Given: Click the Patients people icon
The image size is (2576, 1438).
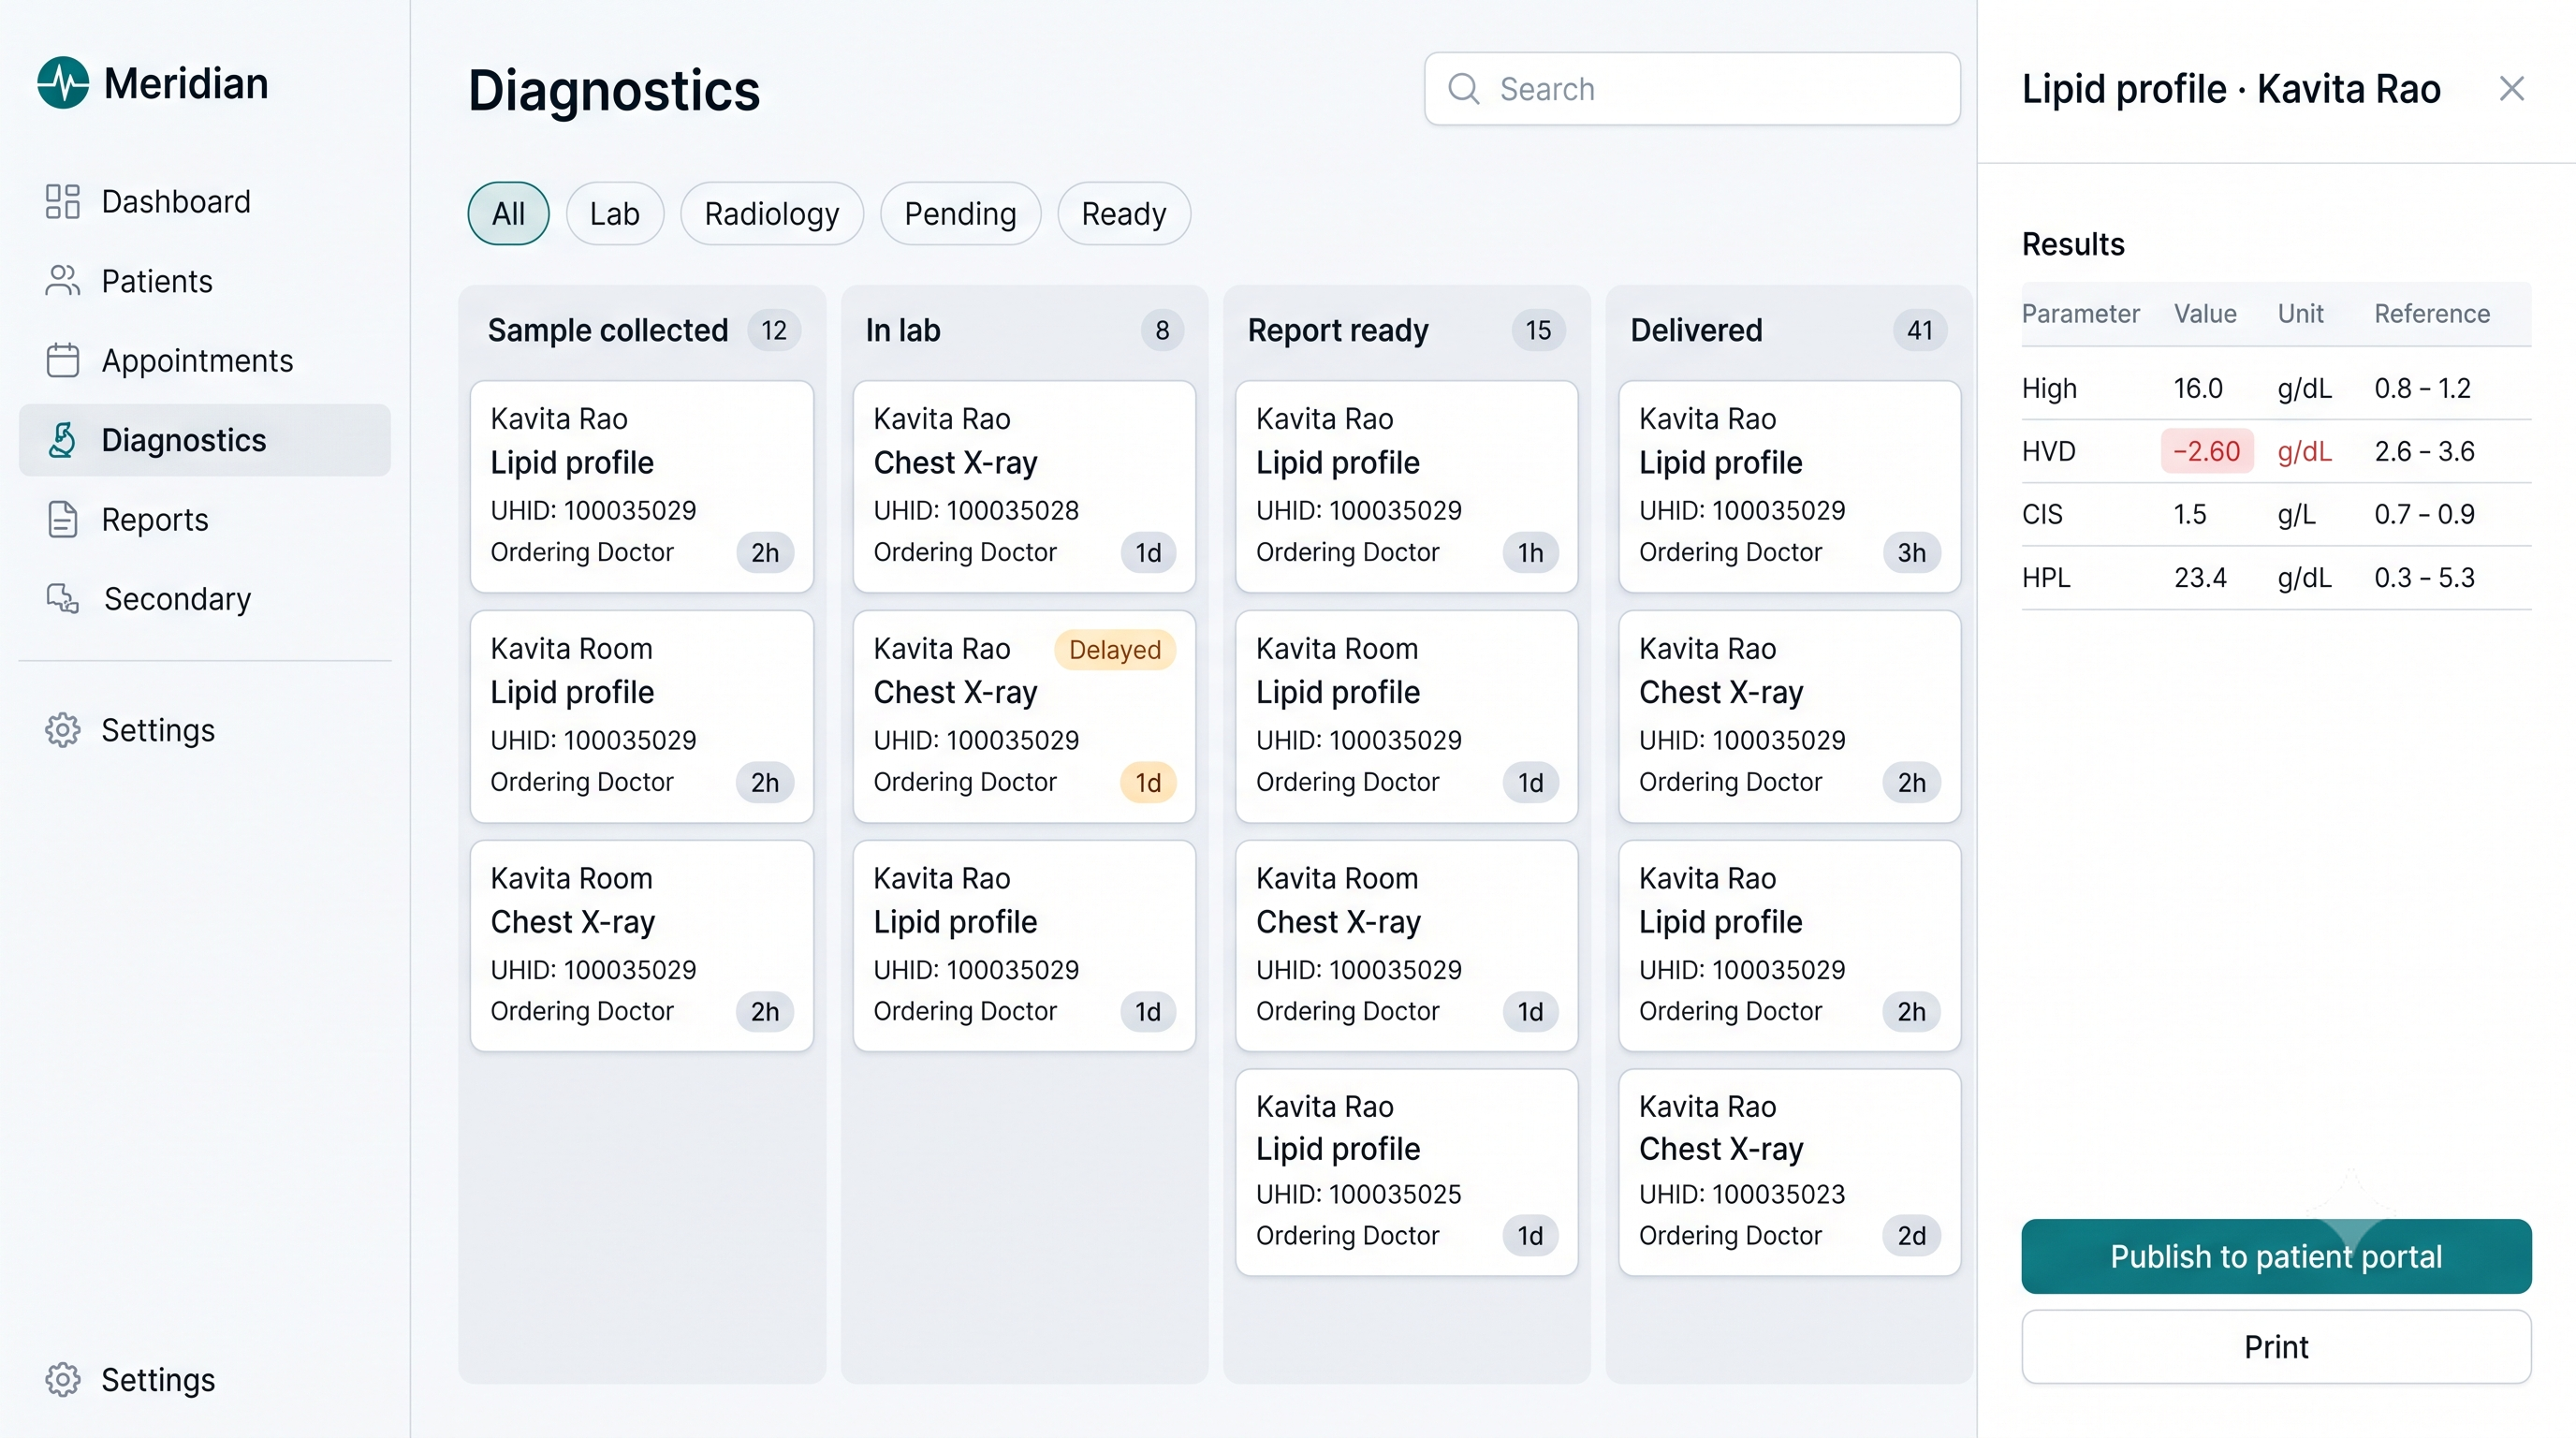Looking at the screenshot, I should coord(62,281).
